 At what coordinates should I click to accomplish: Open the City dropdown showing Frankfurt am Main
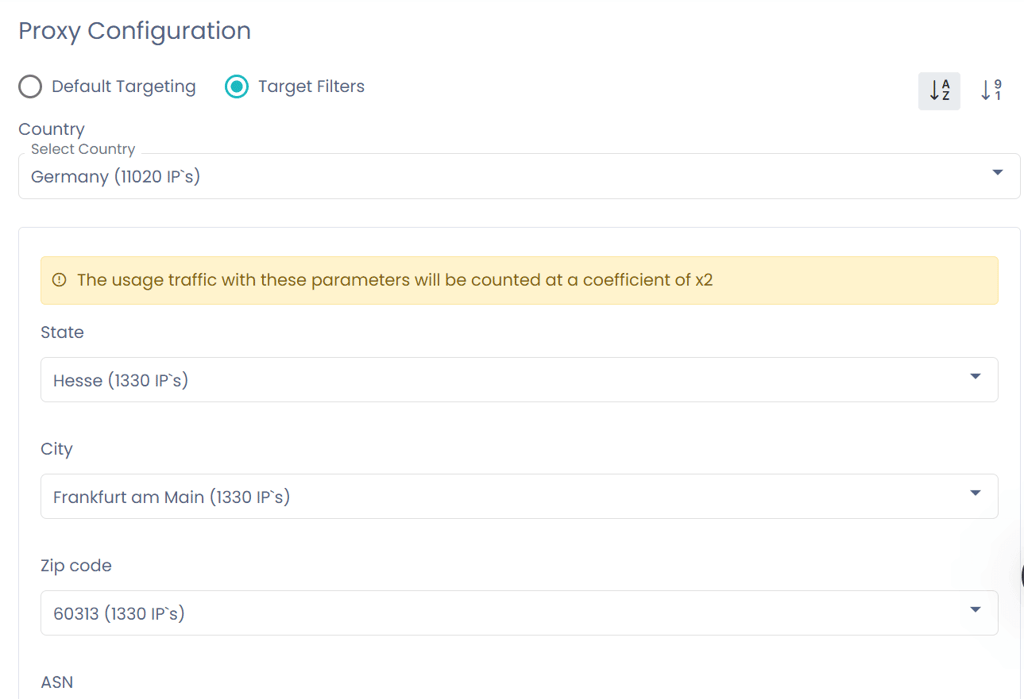(x=519, y=496)
